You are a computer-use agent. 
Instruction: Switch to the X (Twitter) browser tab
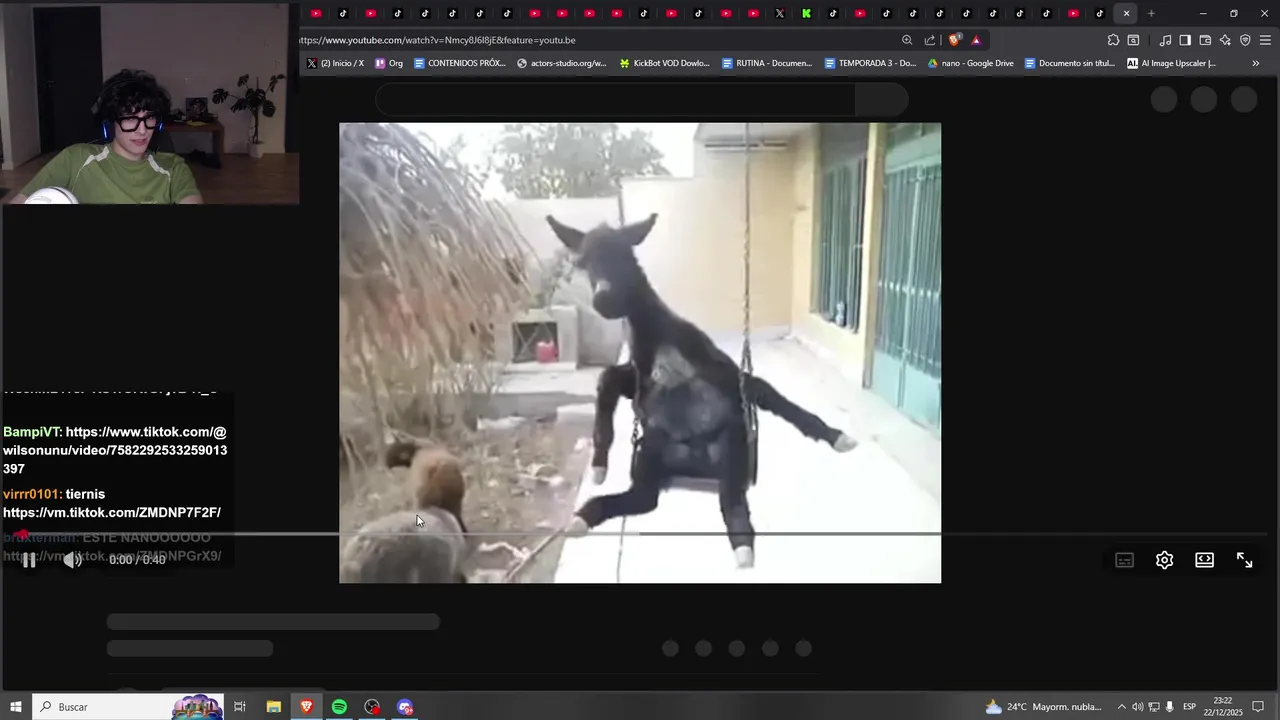[x=779, y=13]
